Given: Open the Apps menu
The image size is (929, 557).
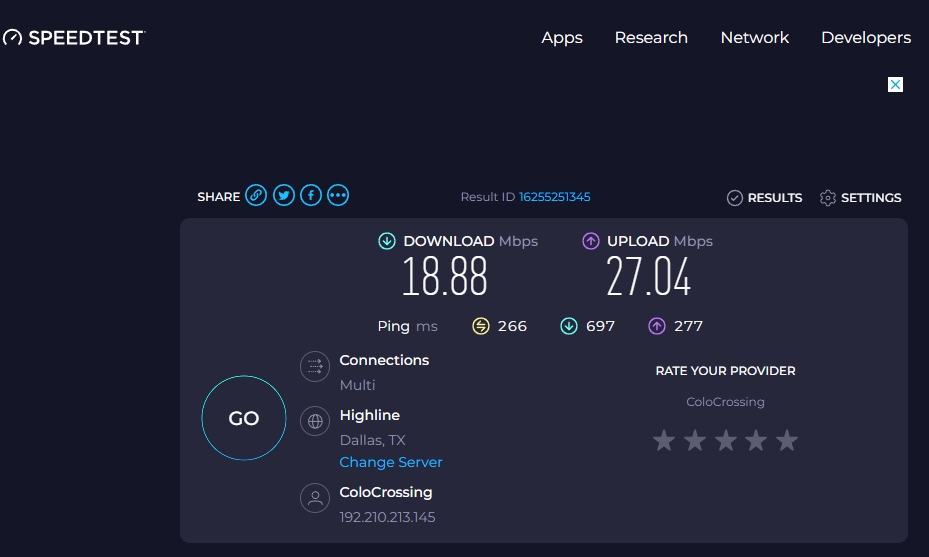Looking at the screenshot, I should coord(562,38).
